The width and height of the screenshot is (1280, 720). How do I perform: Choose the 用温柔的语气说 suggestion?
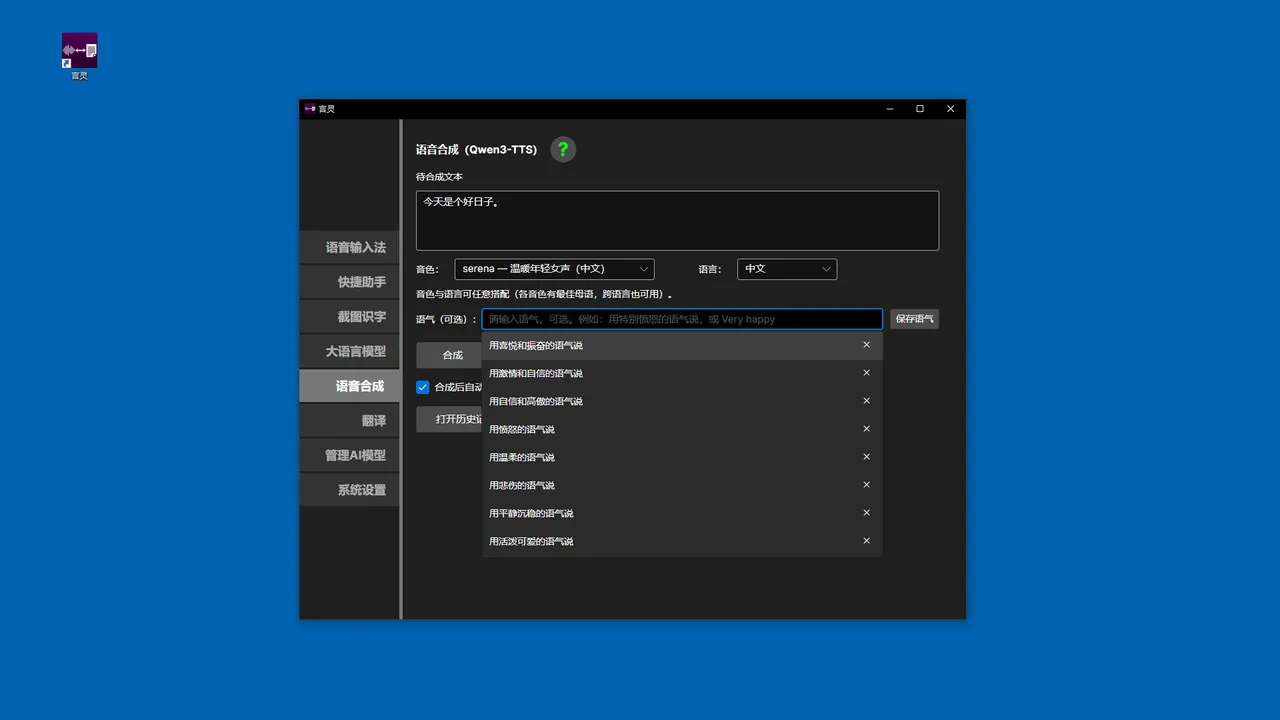[x=682, y=457]
